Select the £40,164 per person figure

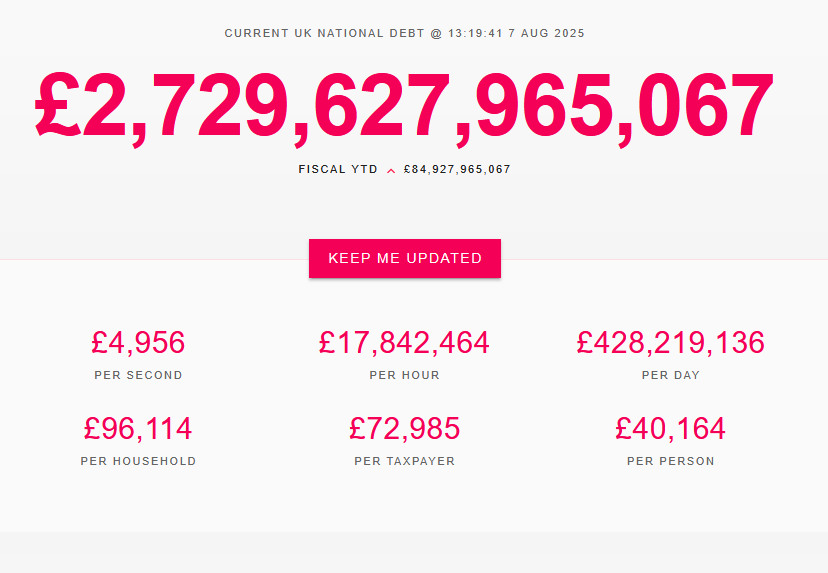click(671, 428)
